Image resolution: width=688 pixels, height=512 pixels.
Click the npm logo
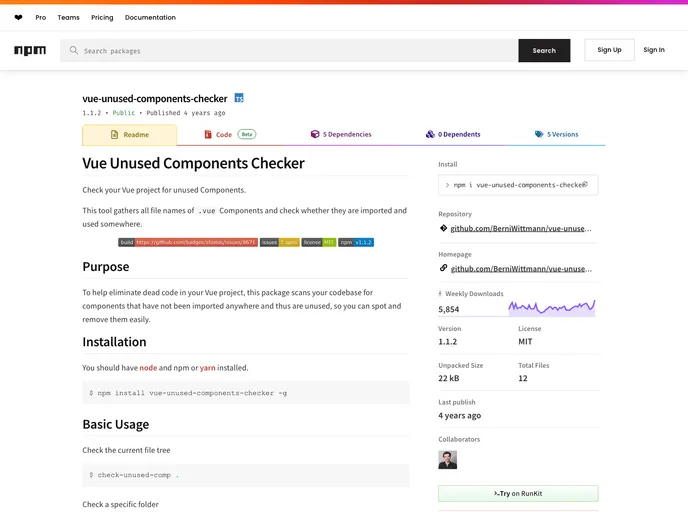click(x=30, y=50)
